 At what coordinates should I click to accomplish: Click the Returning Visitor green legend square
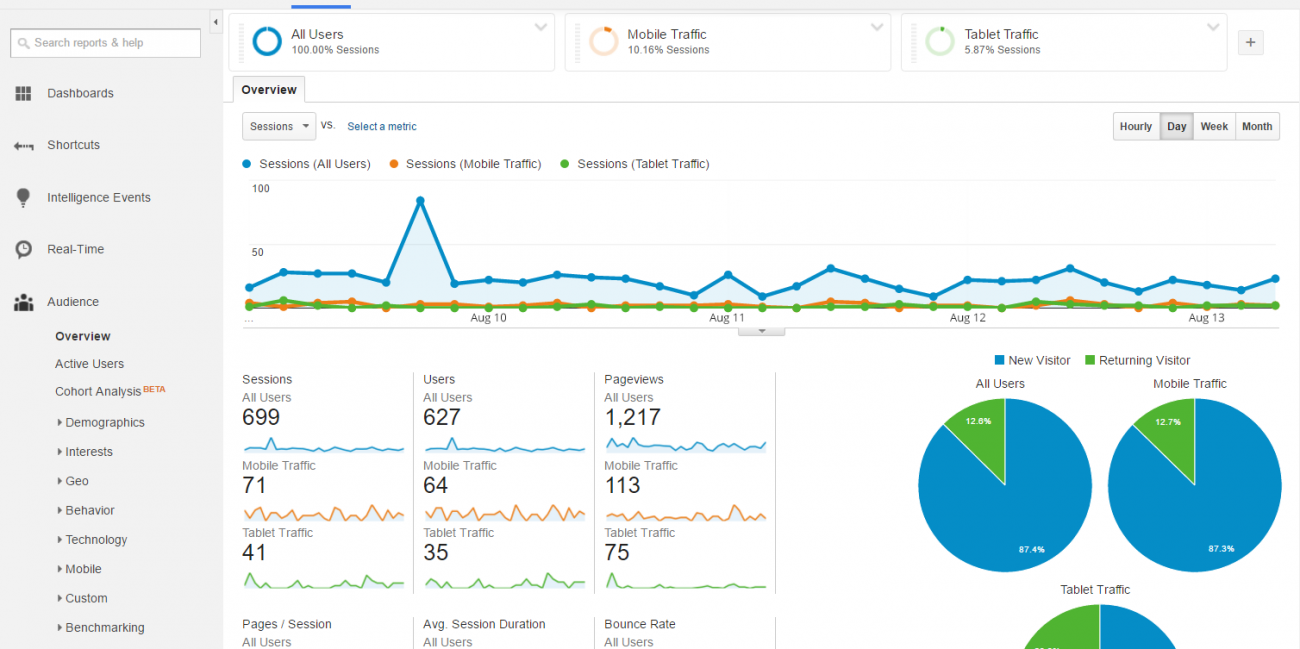(1090, 360)
